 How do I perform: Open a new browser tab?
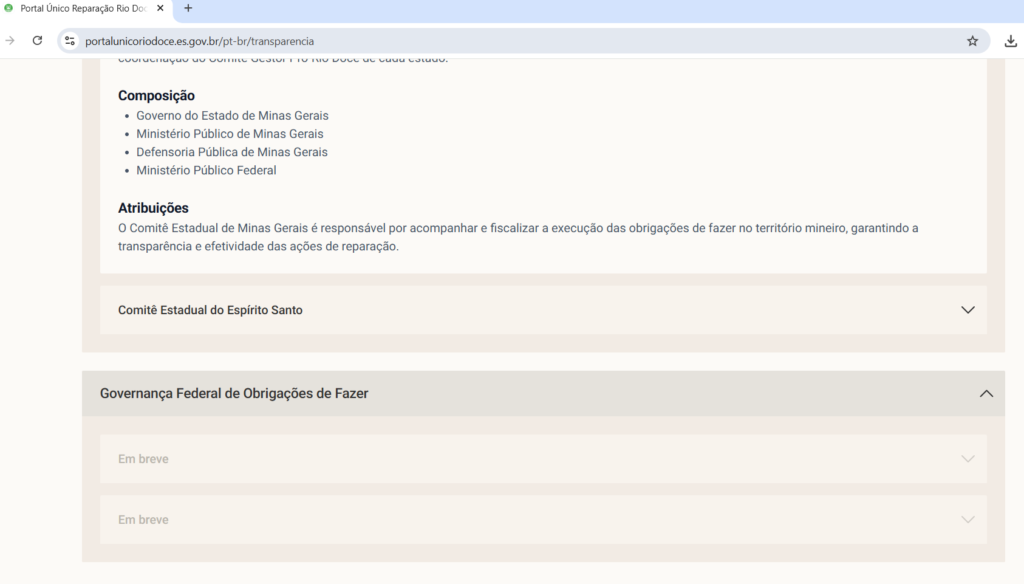point(188,8)
